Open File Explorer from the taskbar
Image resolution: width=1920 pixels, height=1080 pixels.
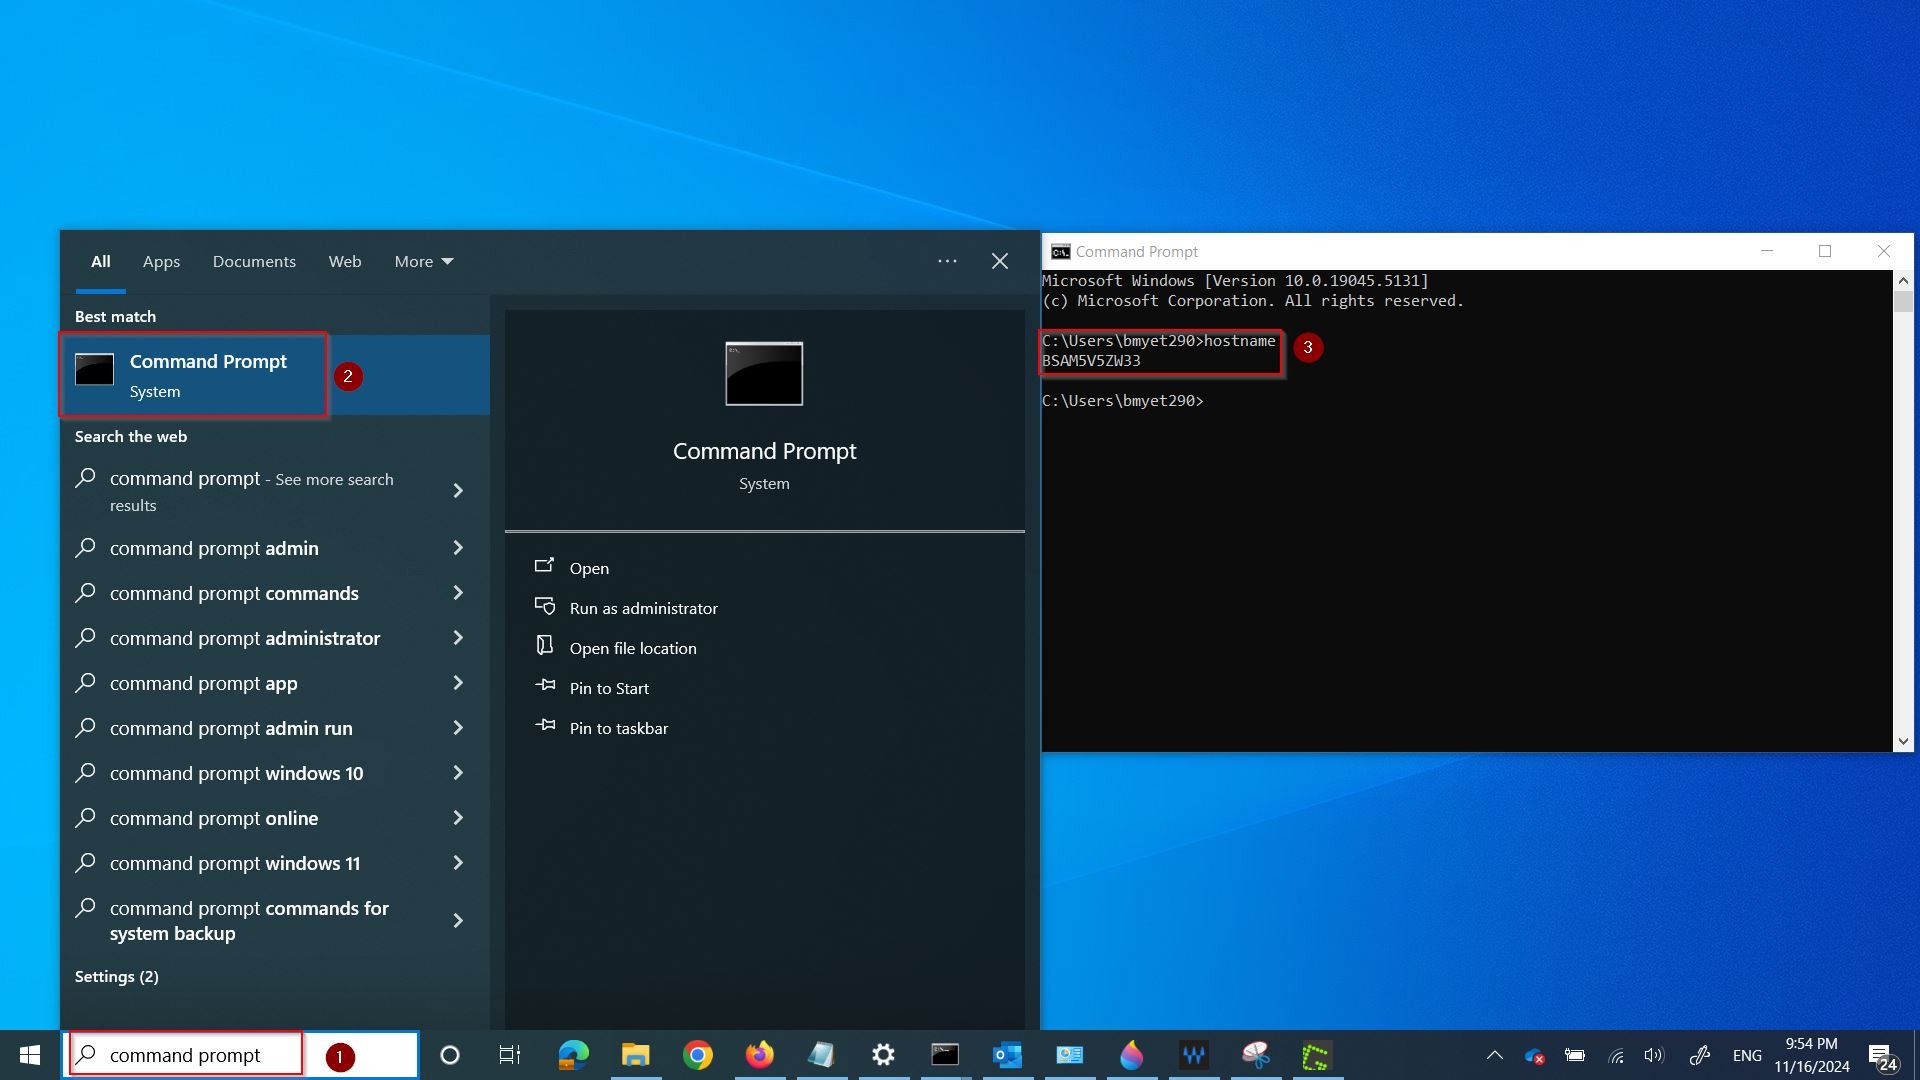[x=635, y=1055]
